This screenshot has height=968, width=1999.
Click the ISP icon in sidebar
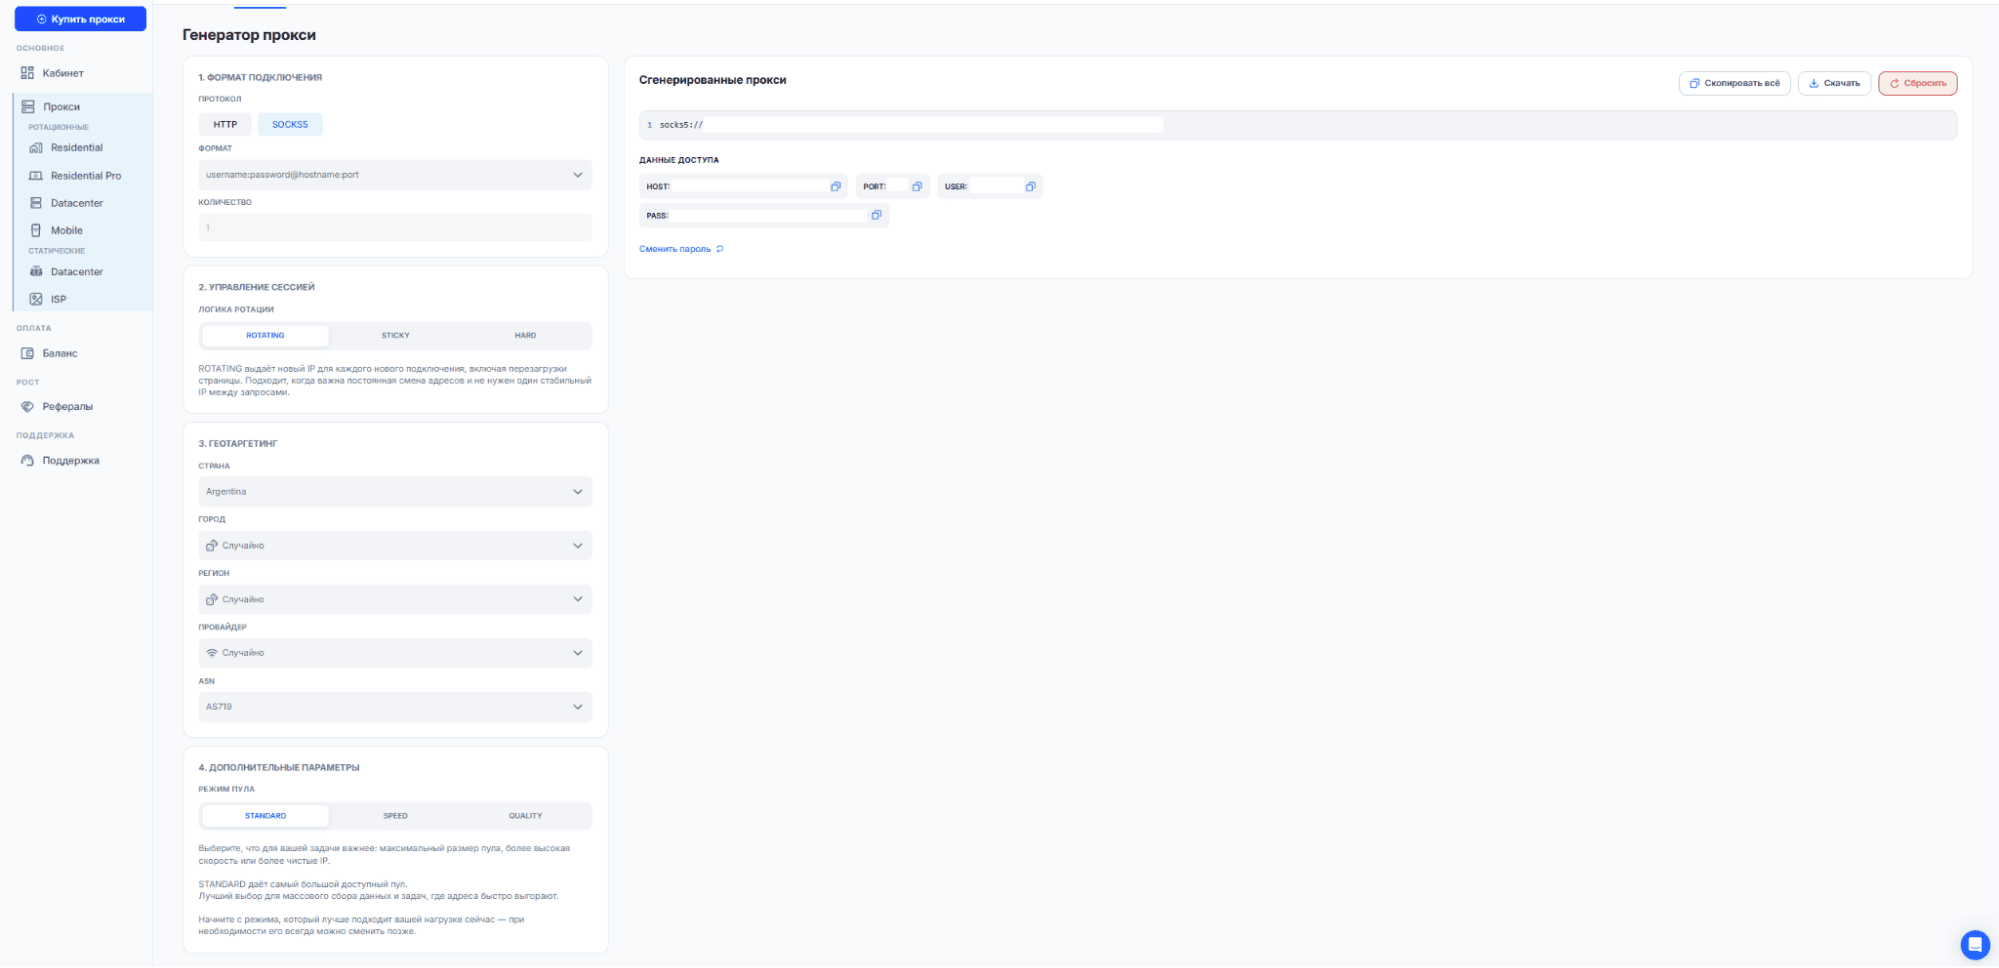(x=36, y=299)
